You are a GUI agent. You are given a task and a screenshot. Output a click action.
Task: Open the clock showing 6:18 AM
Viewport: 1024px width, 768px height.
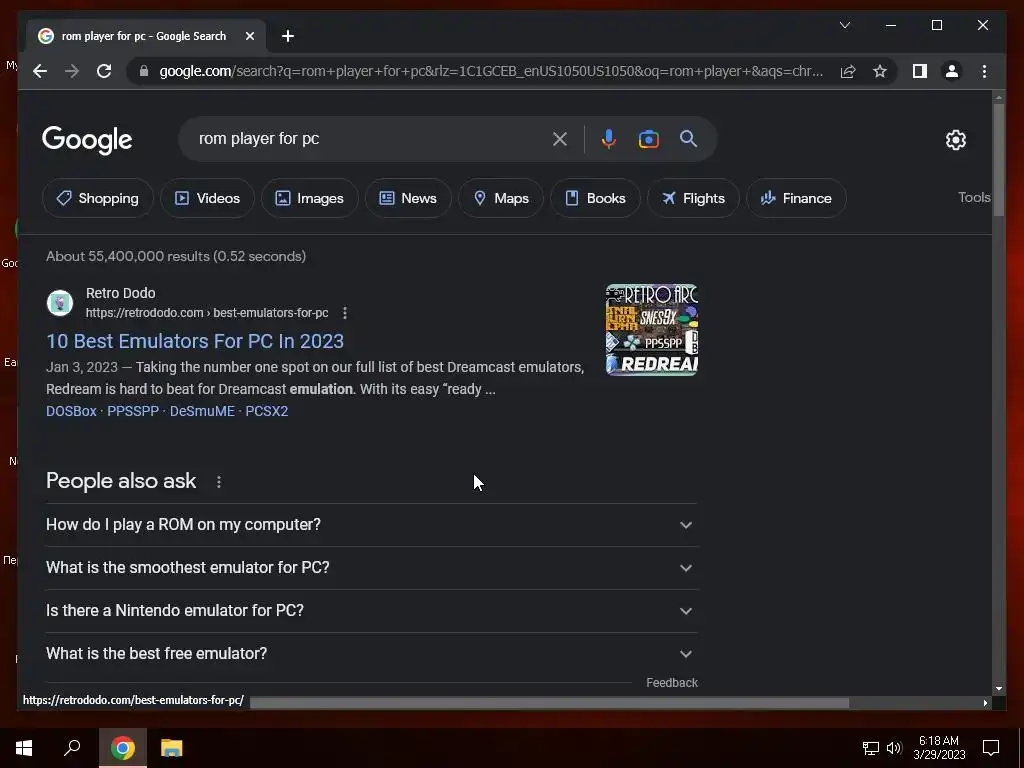coord(939,748)
